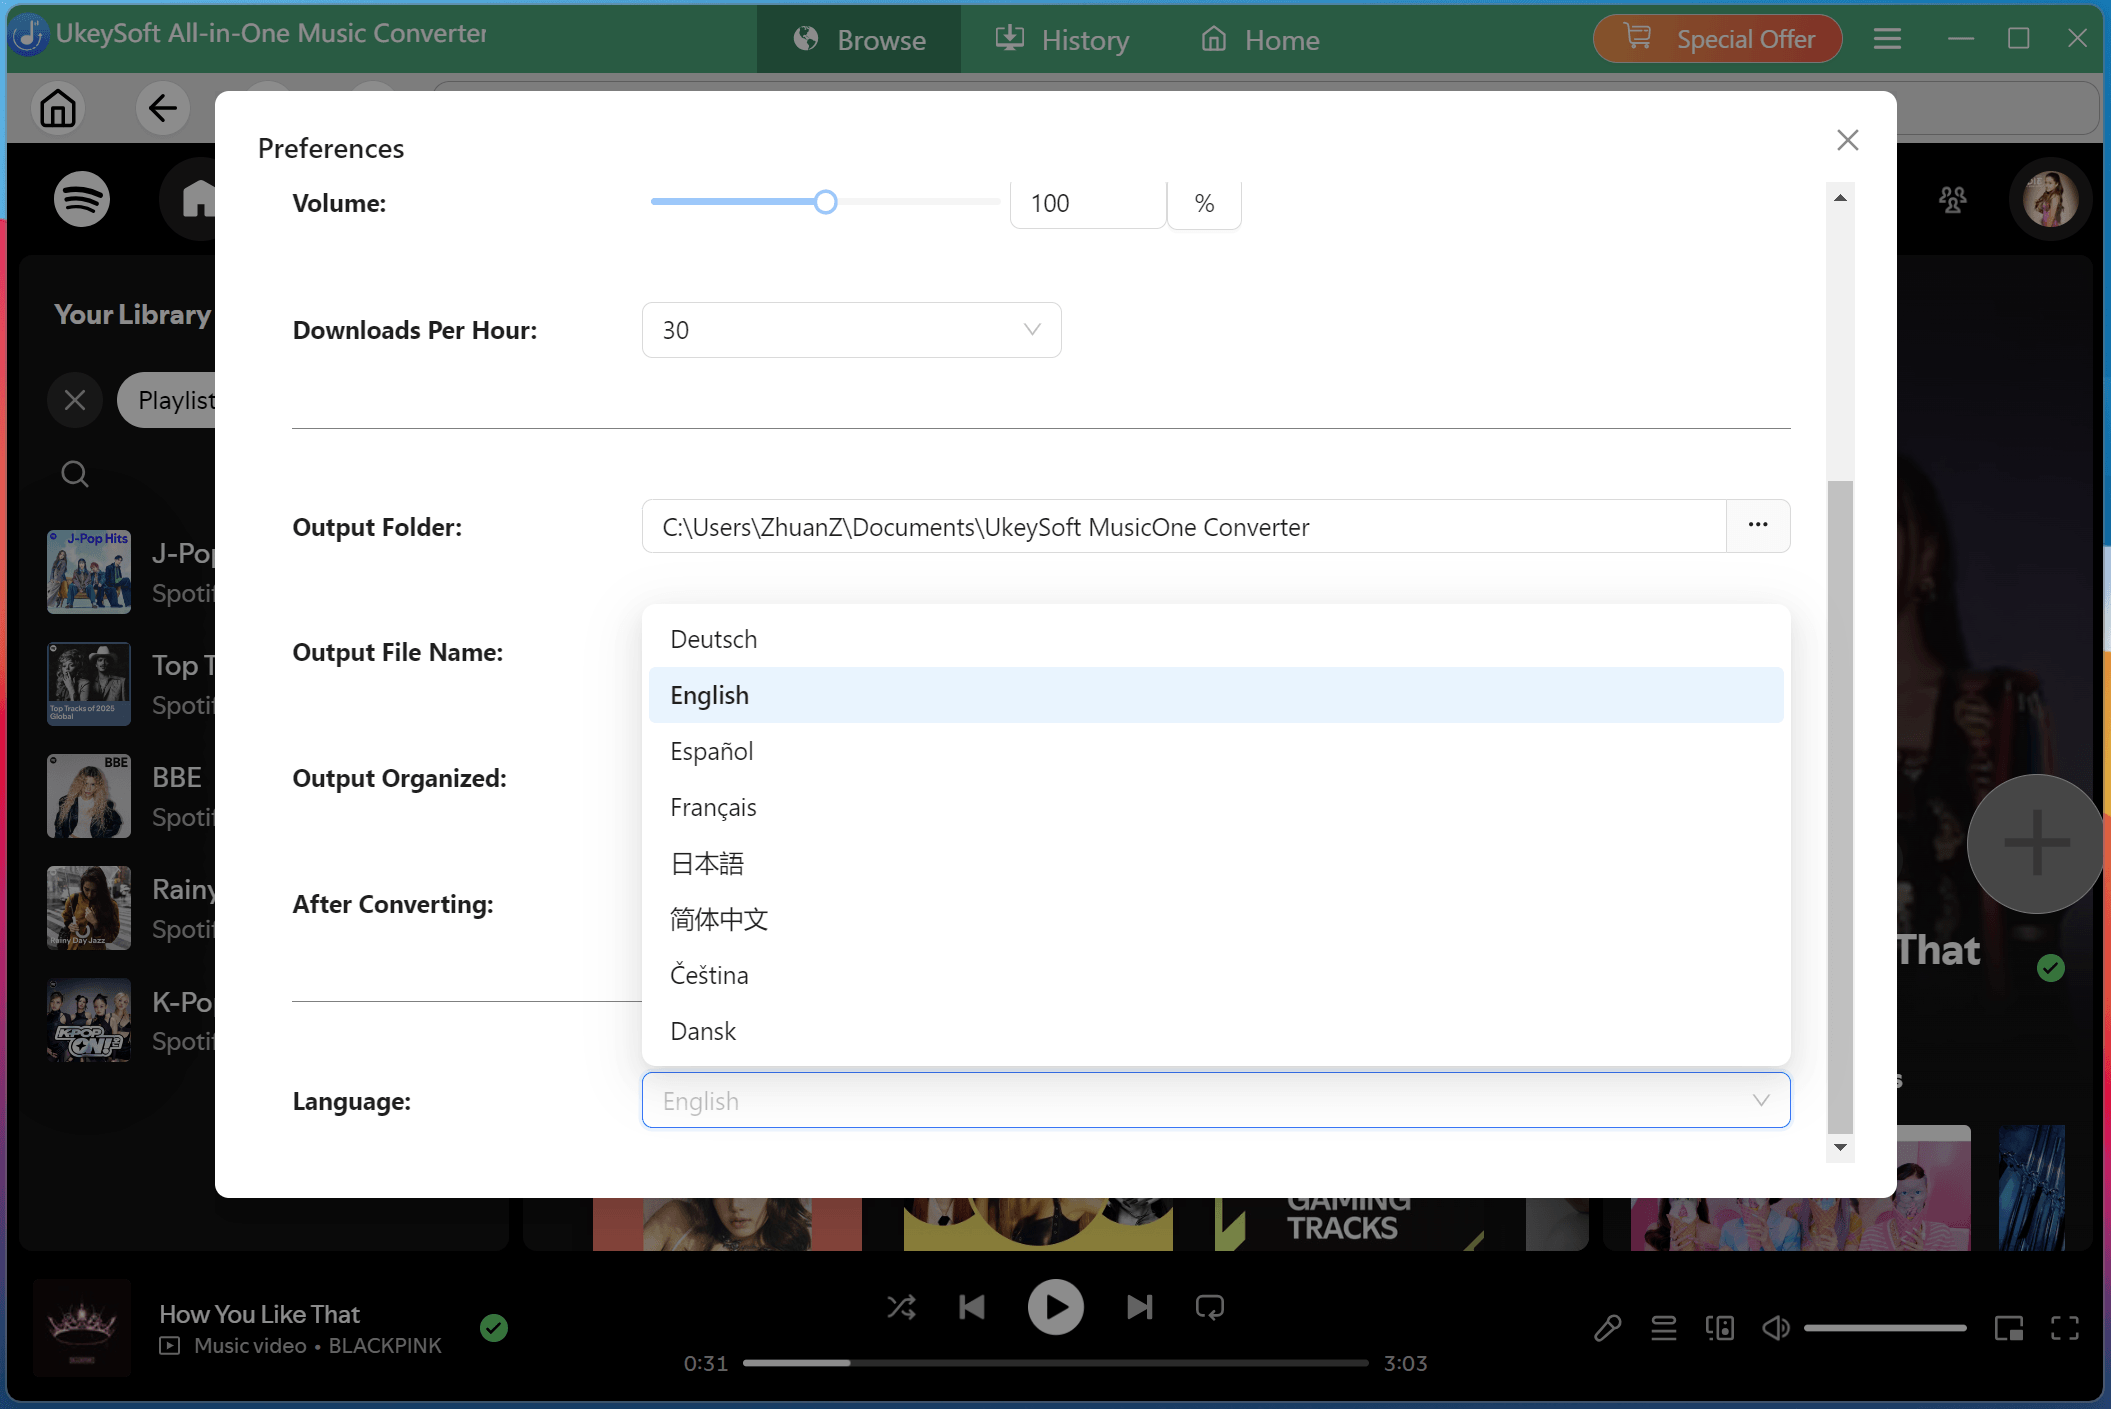
Task: Select Español from the language list
Action: [711, 751]
